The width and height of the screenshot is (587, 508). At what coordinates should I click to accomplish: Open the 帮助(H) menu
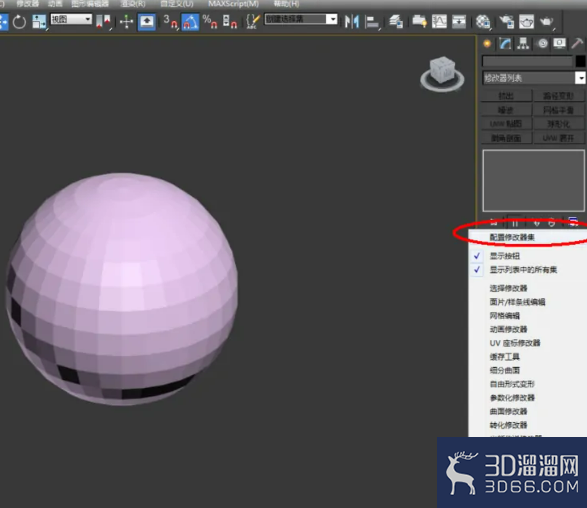pyautogui.click(x=286, y=4)
